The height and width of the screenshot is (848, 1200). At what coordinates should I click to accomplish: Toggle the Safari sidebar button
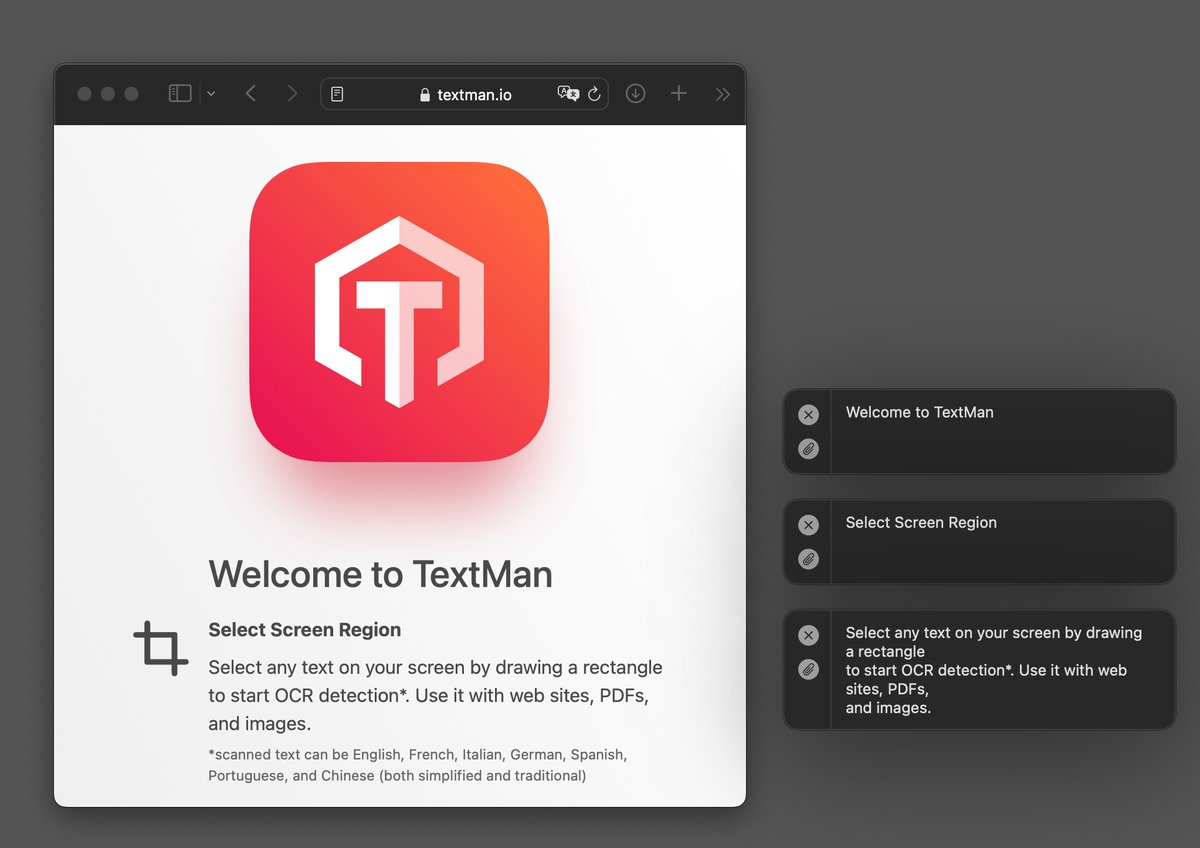coord(180,93)
